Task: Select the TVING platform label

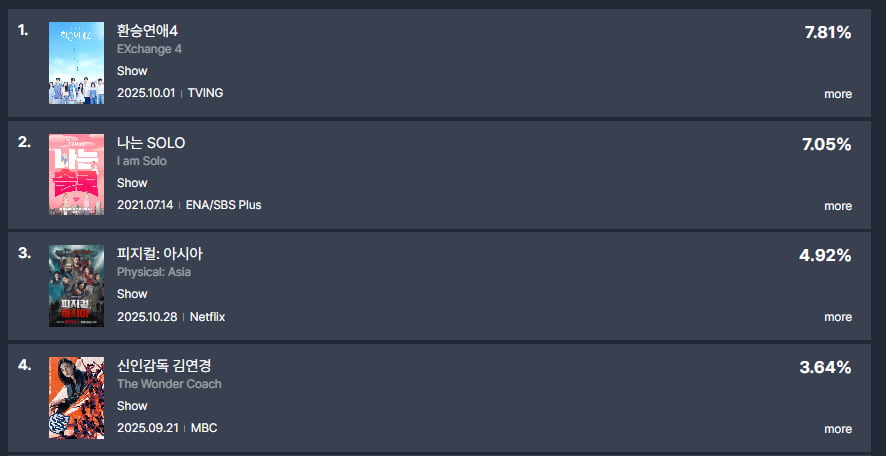Action: point(205,93)
